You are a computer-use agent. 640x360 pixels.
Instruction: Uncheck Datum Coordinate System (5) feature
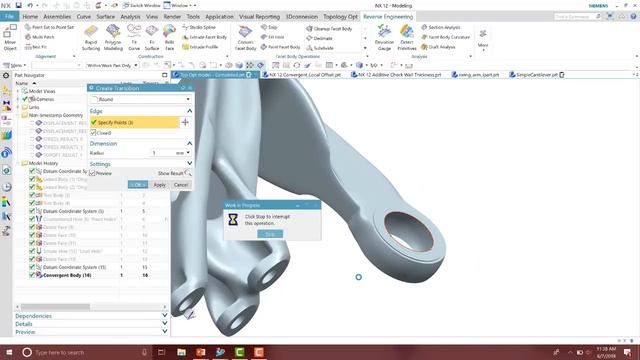coord(32,211)
